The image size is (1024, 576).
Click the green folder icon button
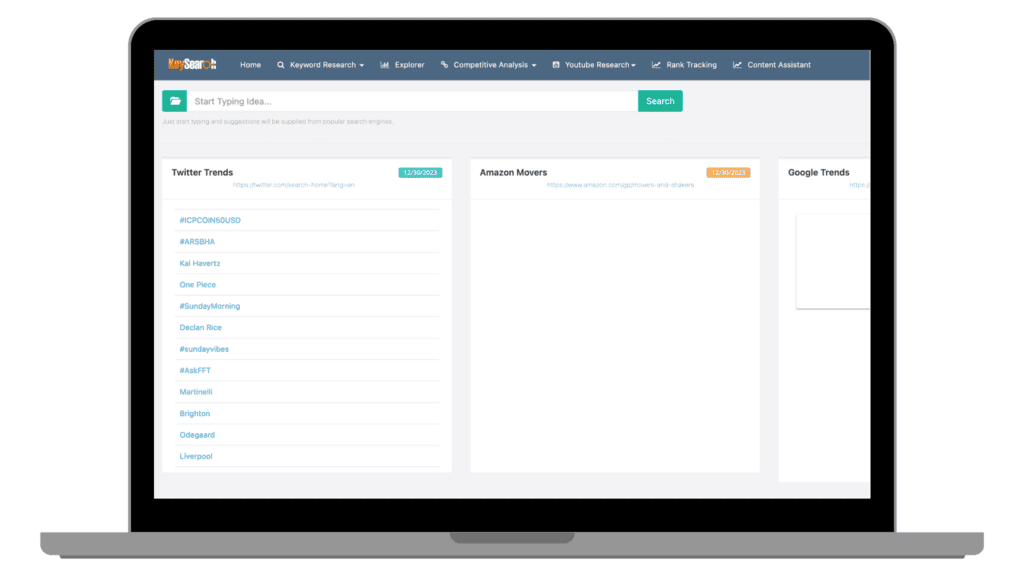pos(174,101)
